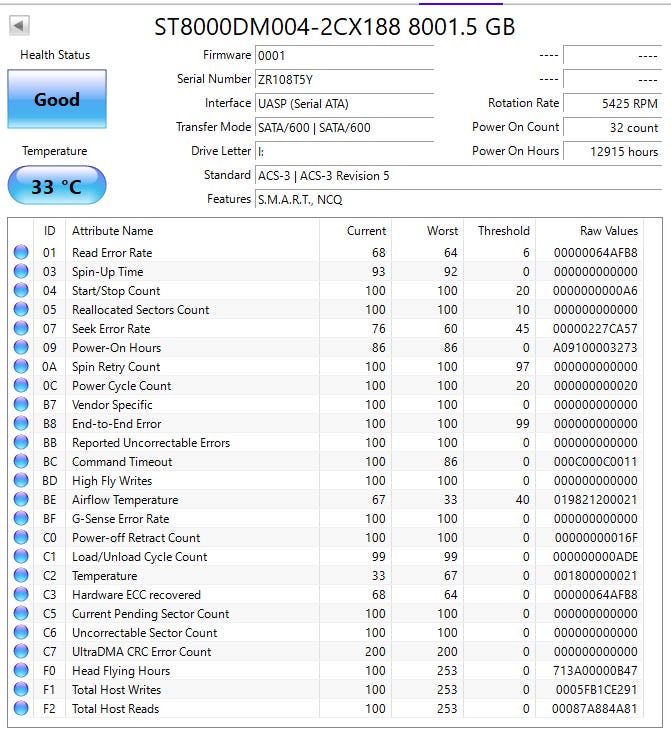Click the status orb for Load/Unload Cycle Count
This screenshot has height=736, width=671.
coord(21,557)
